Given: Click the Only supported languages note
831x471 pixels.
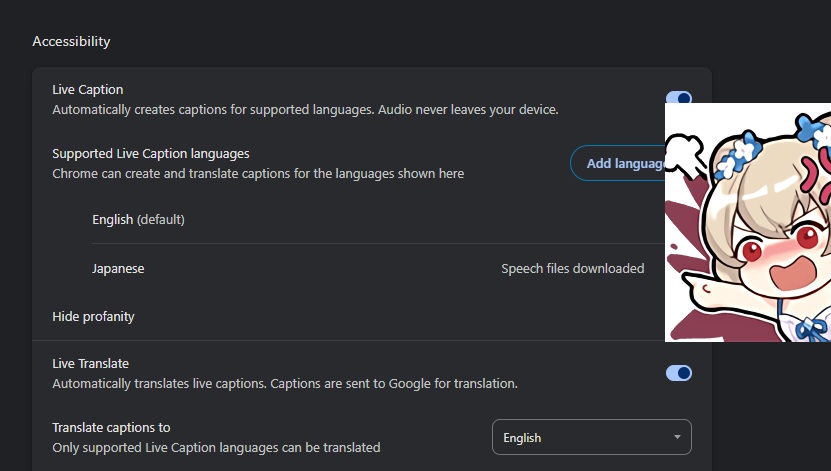Looking at the screenshot, I should point(216,448).
